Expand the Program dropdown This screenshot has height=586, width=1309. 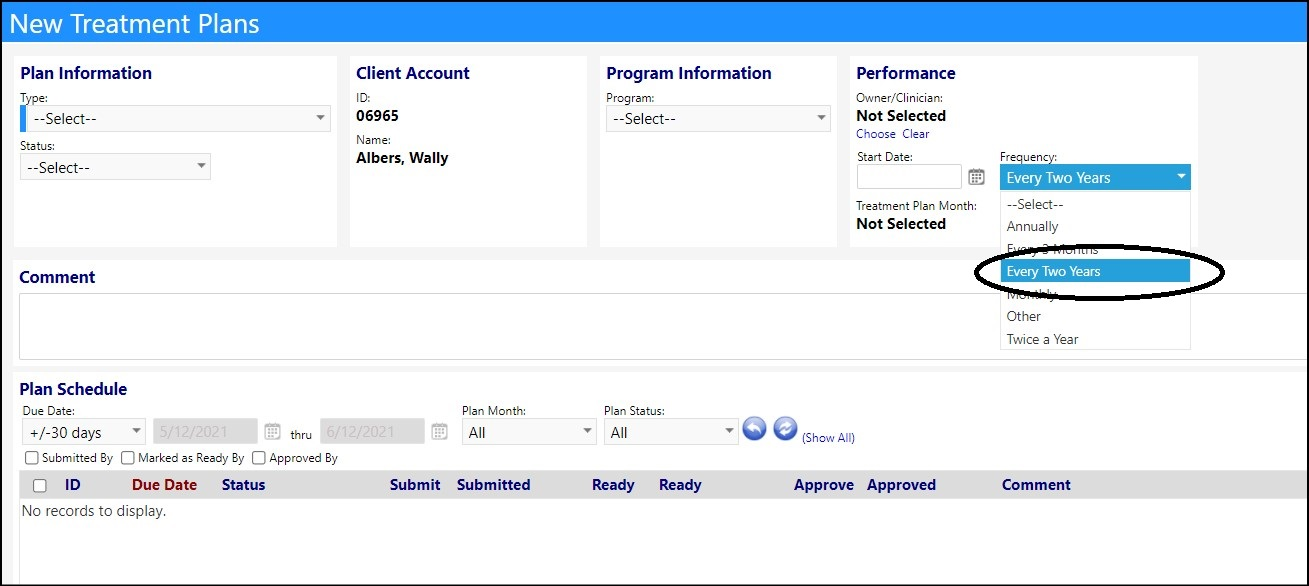click(x=718, y=118)
